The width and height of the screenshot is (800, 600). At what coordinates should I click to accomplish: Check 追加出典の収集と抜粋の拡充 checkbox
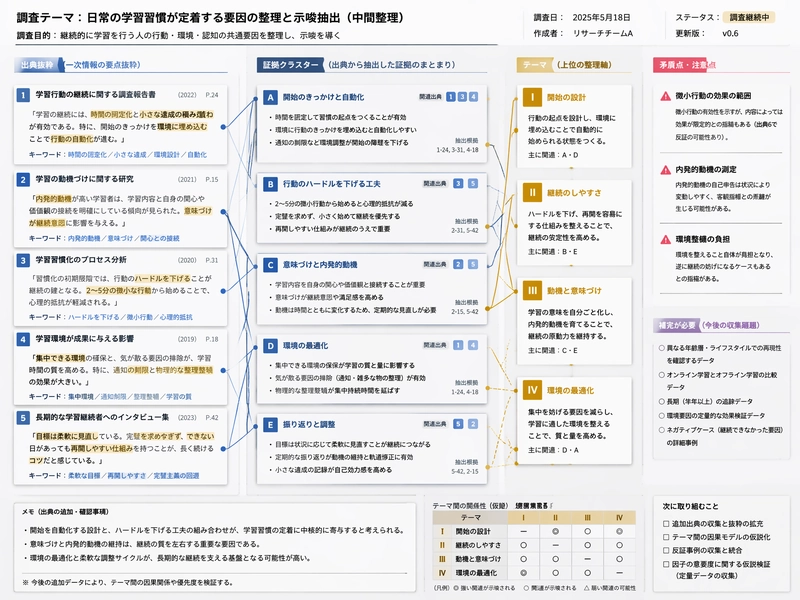tap(666, 523)
